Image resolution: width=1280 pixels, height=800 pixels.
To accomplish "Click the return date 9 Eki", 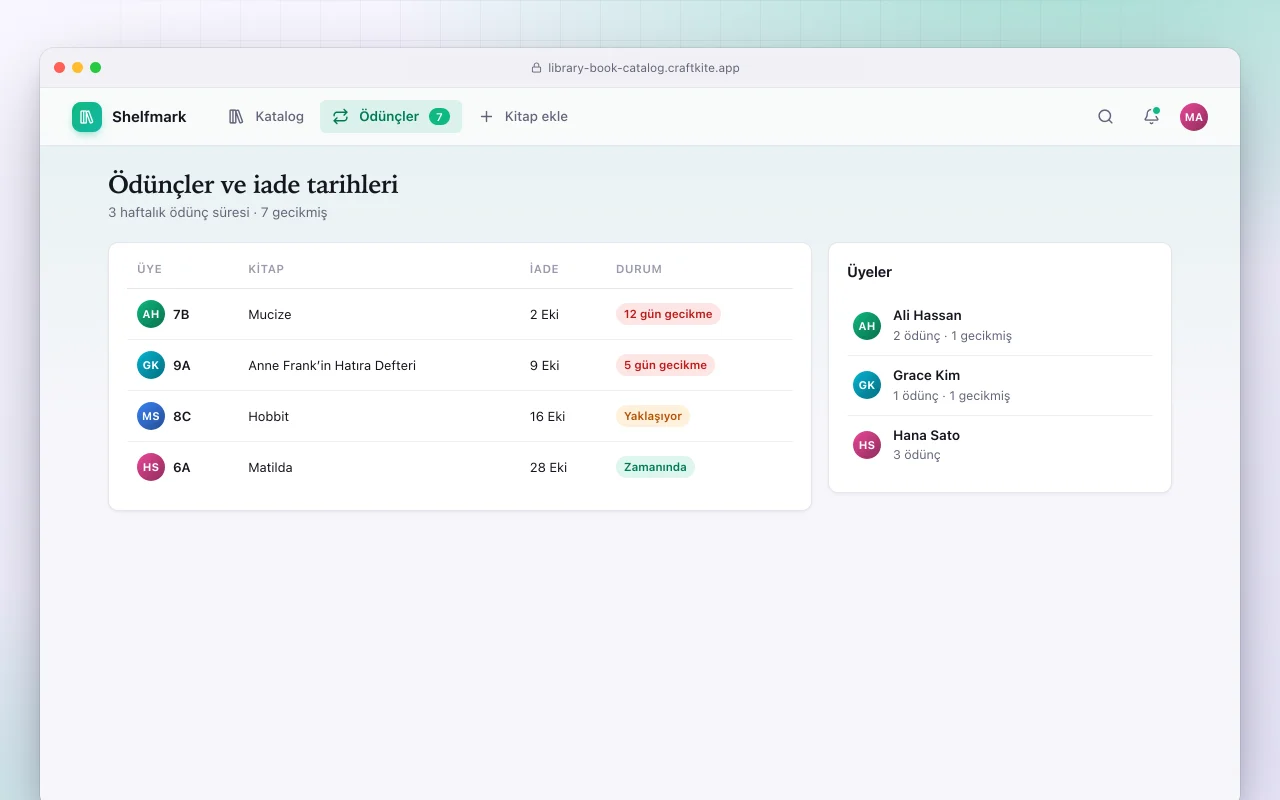I will click(x=544, y=365).
